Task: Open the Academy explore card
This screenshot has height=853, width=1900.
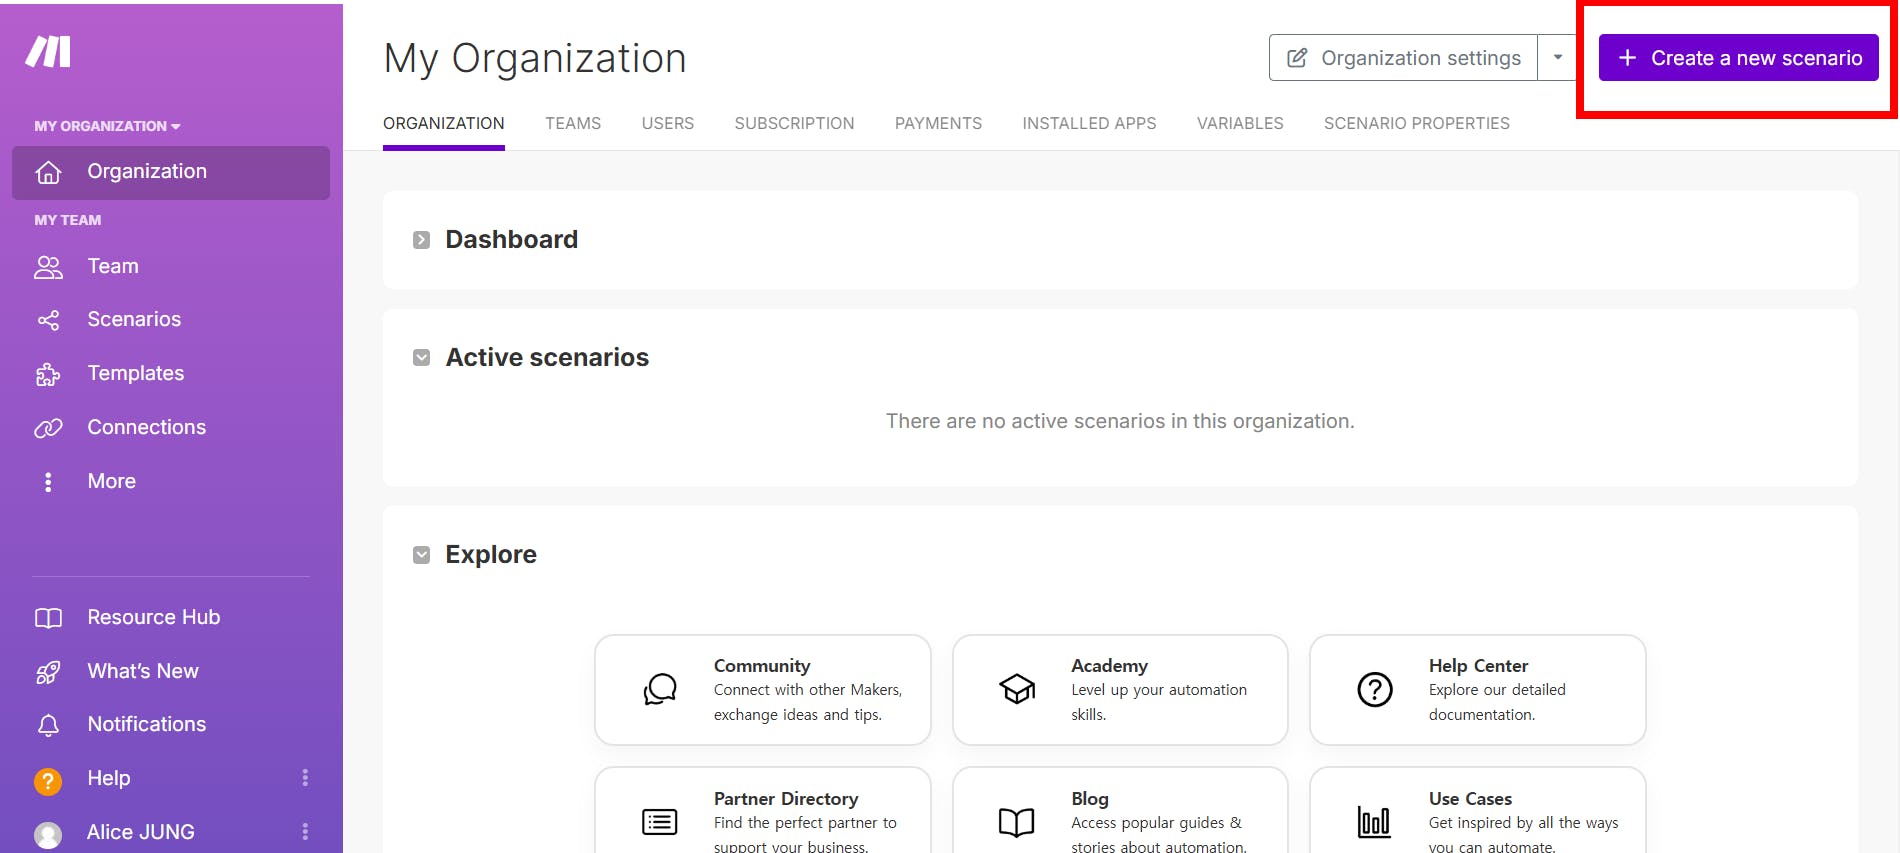Action: coord(1120,690)
